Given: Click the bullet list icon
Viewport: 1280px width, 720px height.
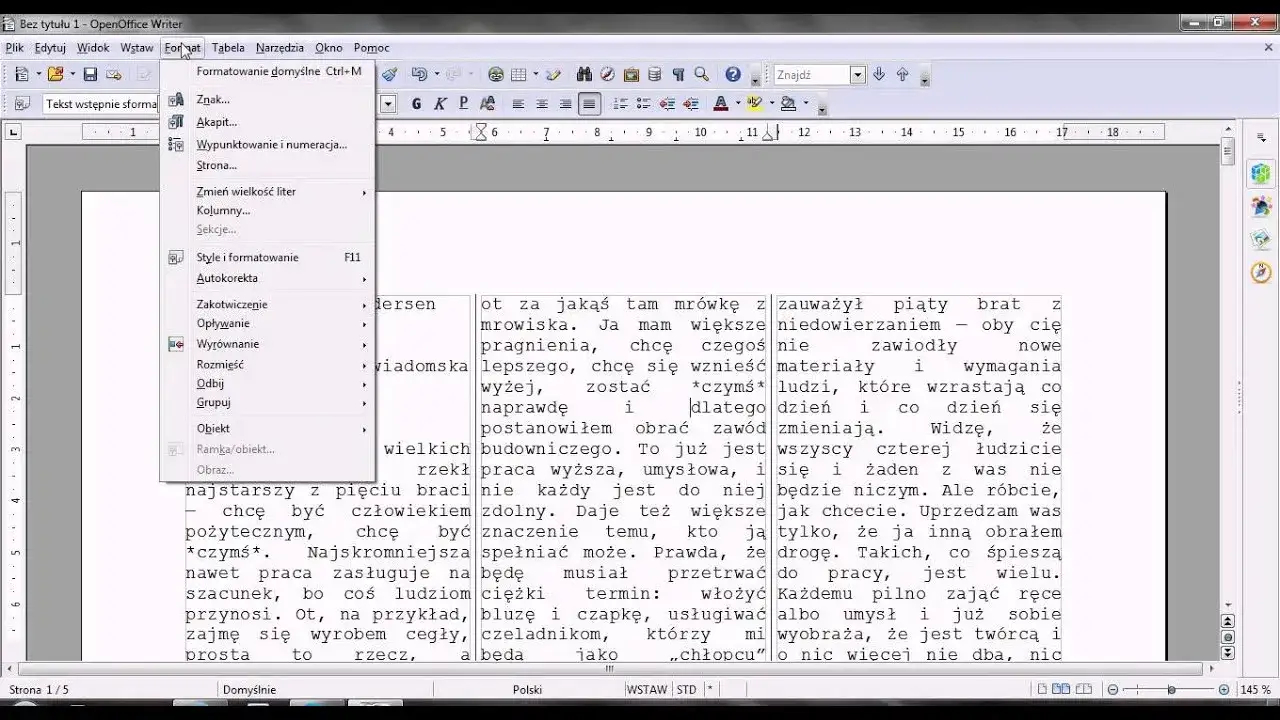Looking at the screenshot, I should tap(643, 103).
